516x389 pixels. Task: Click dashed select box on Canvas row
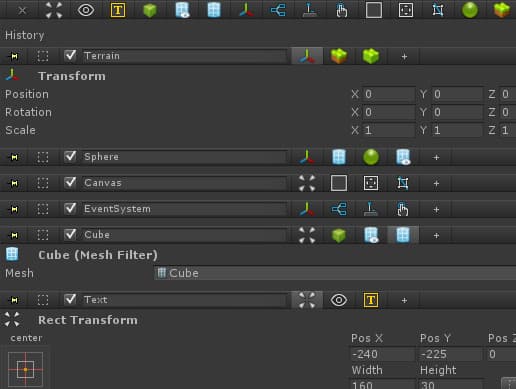click(x=43, y=183)
